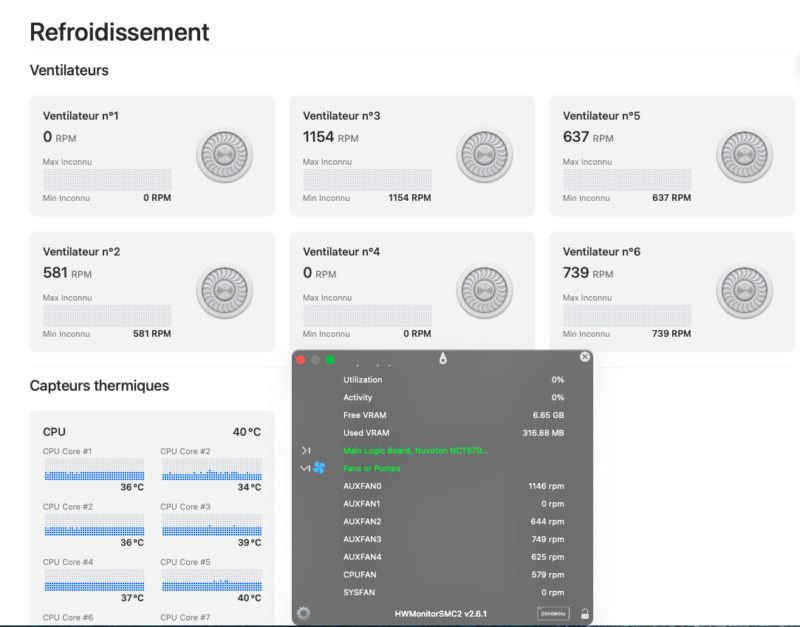The width and height of the screenshot is (800, 627).
Task: Click the flame icon atop HWMonitorSMC2 window
Action: point(443,358)
